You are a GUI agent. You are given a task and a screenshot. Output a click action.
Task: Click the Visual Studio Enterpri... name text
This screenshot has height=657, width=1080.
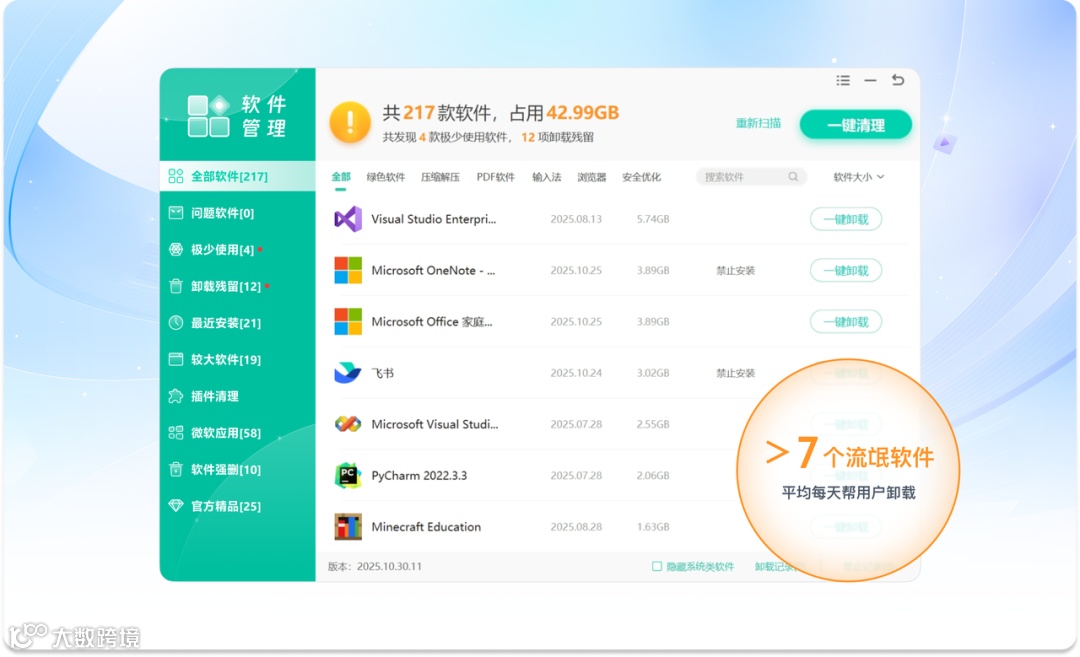(x=433, y=219)
